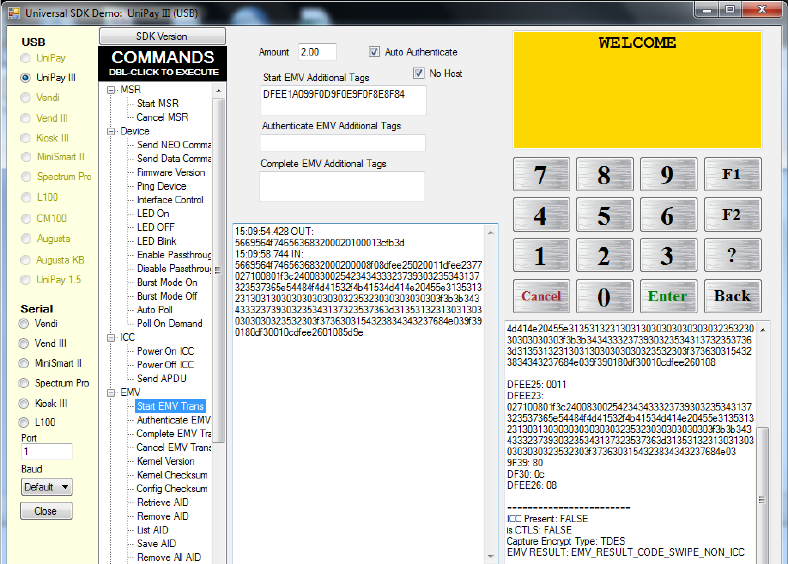Select the Serial Vendi radio button
The height and width of the screenshot is (564, 788).
pyautogui.click(x=24, y=324)
